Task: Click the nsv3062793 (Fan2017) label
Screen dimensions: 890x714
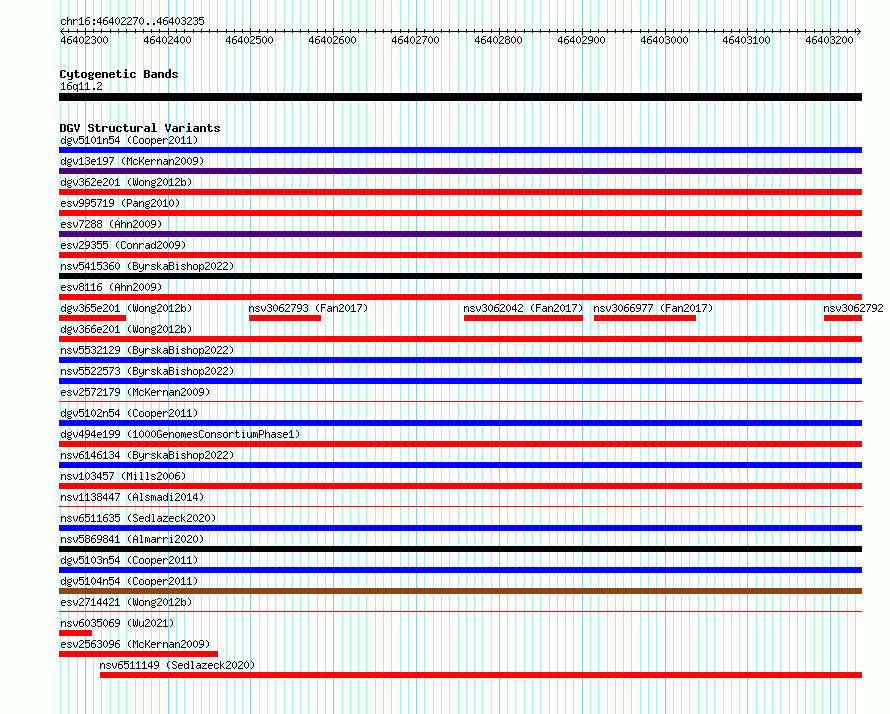Action: [308, 308]
